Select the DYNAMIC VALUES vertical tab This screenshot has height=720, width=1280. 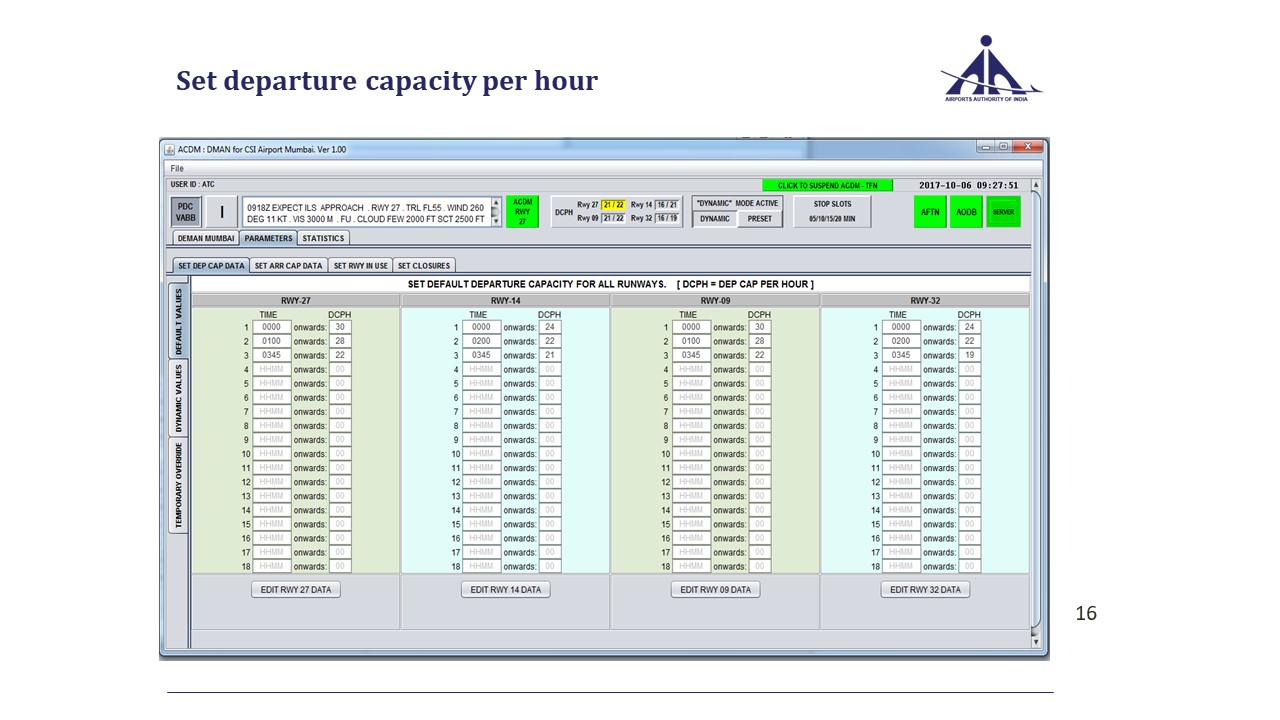tap(178, 398)
